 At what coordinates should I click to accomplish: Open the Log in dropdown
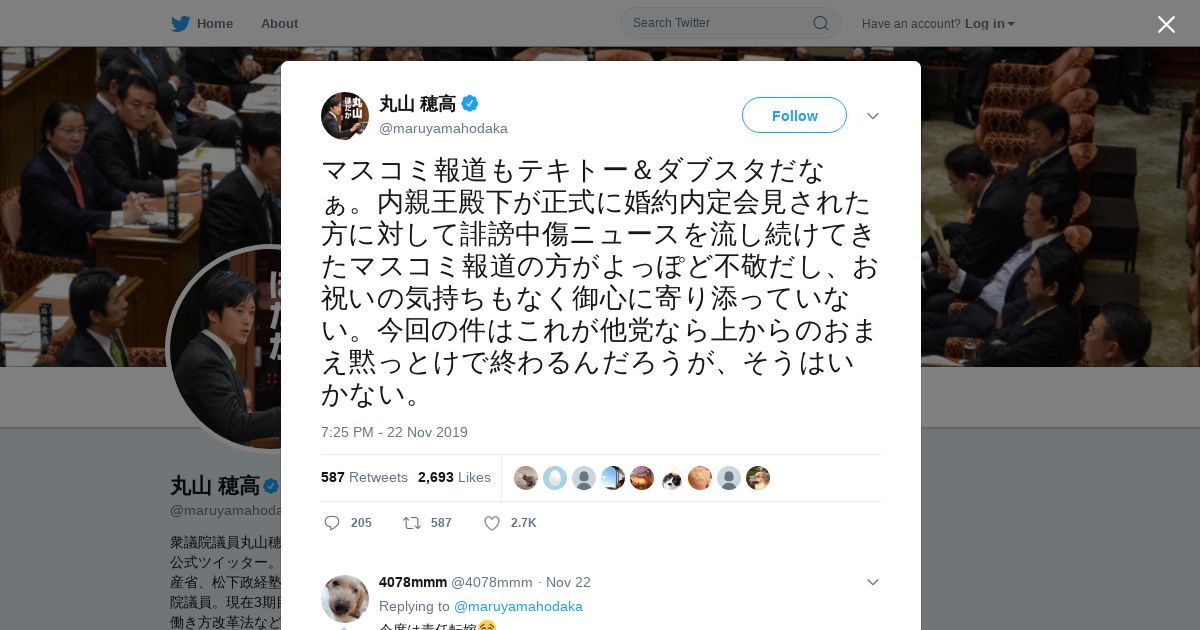tap(990, 23)
